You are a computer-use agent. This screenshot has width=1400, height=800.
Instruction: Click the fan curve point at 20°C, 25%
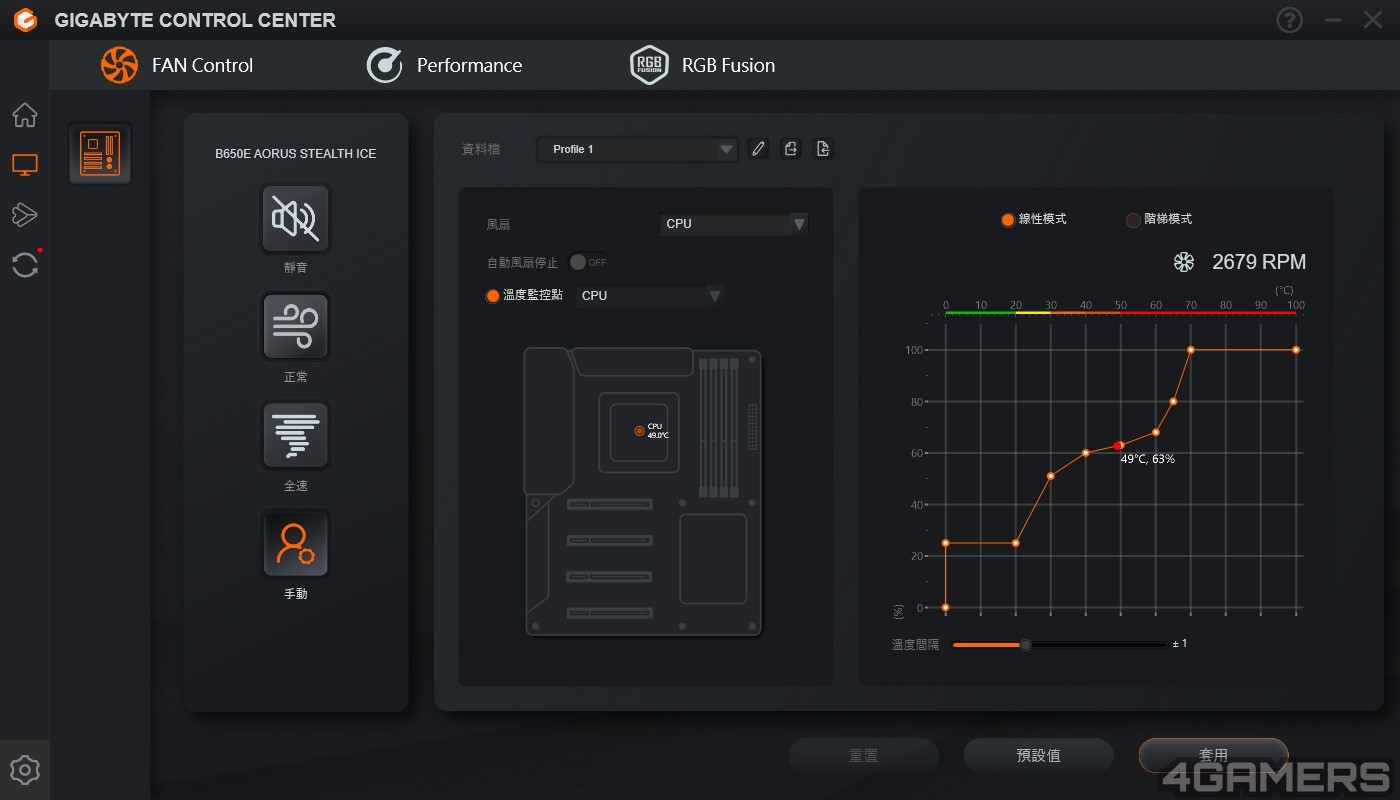tap(1016, 543)
